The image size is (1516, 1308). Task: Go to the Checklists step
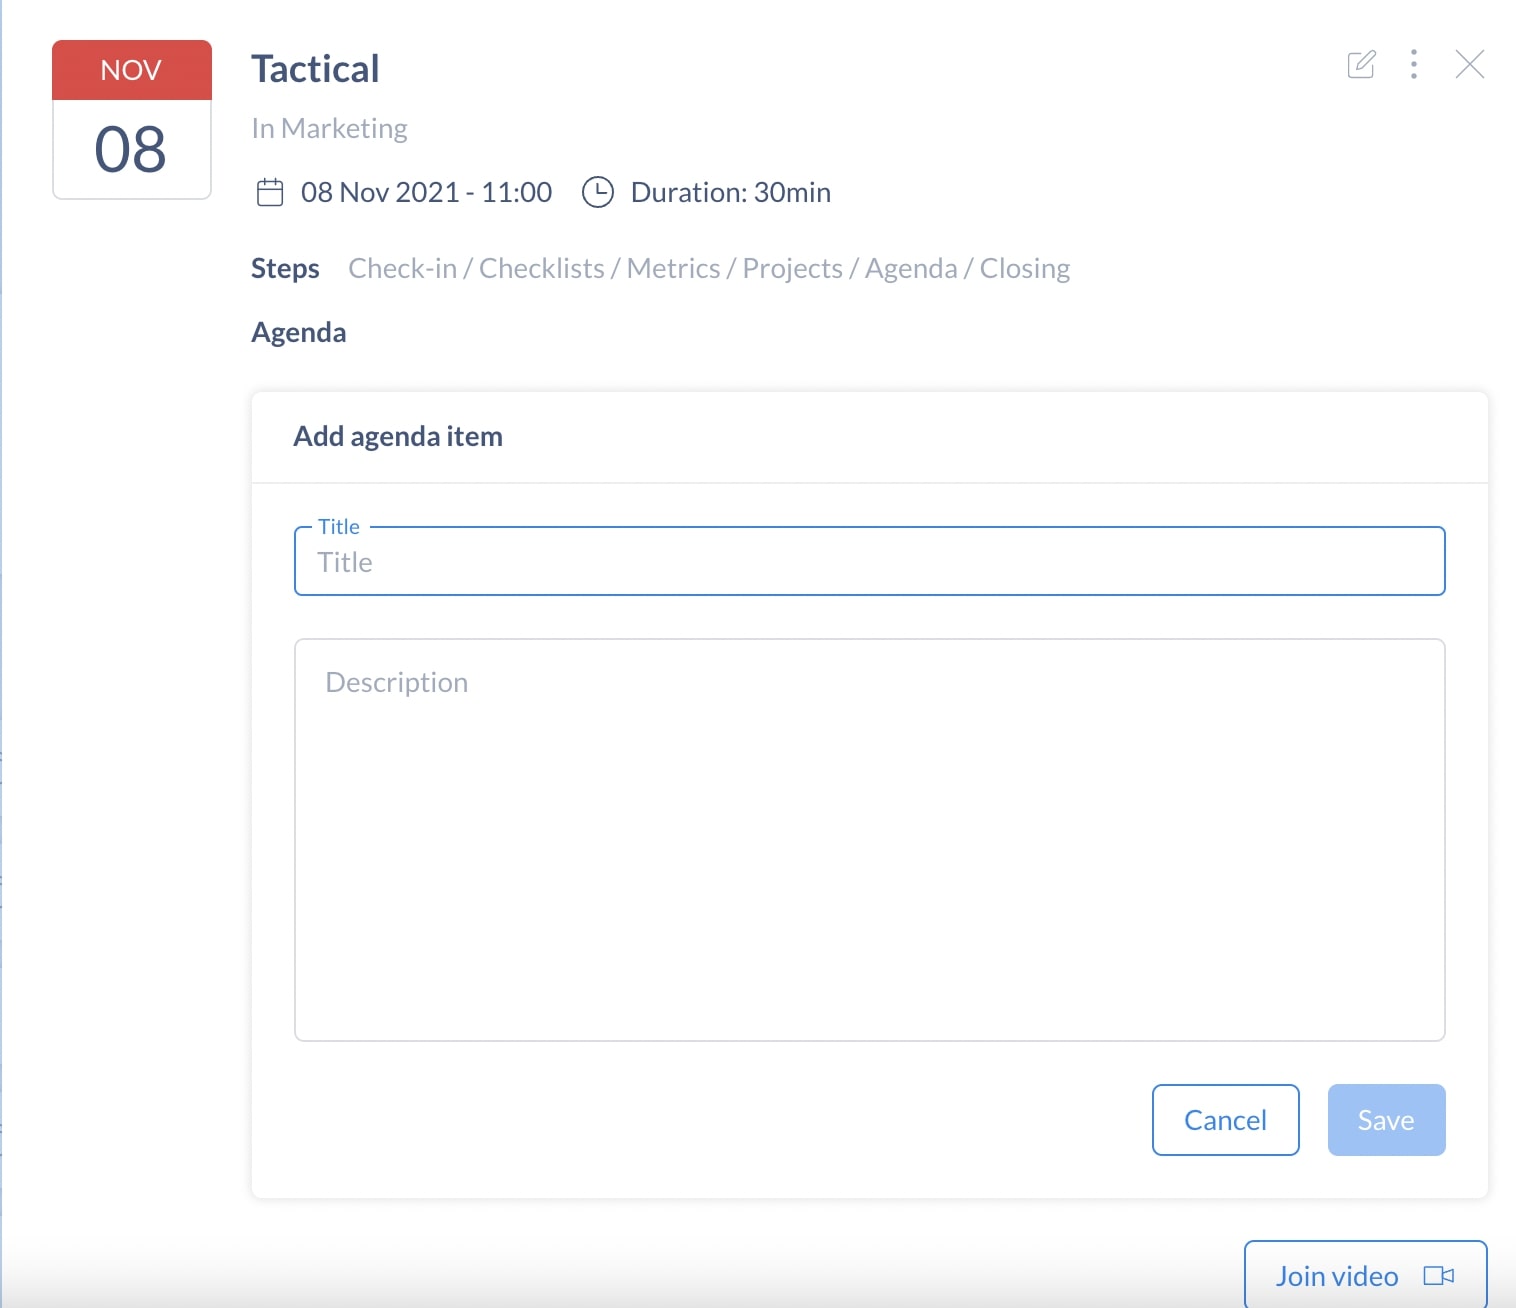(541, 269)
